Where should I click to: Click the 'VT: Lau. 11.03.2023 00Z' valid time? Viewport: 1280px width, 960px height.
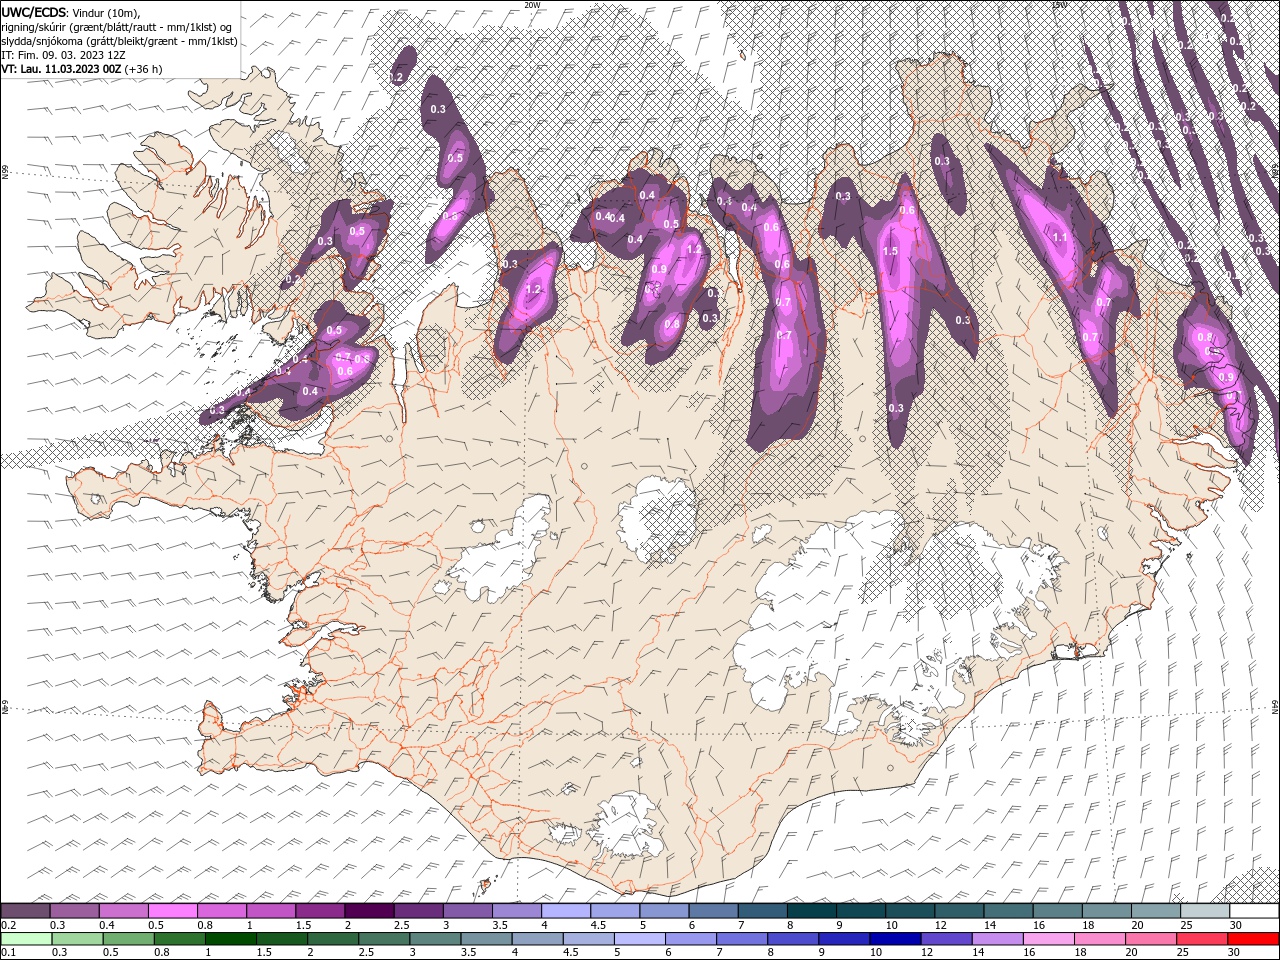pyautogui.click(x=62, y=69)
